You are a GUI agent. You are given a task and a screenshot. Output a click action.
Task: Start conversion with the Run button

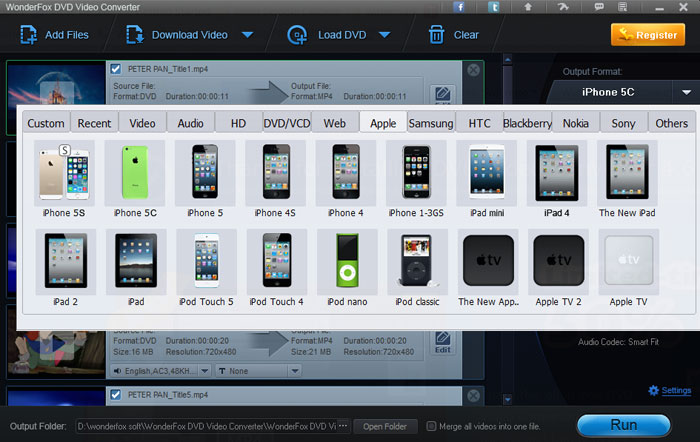pos(624,425)
